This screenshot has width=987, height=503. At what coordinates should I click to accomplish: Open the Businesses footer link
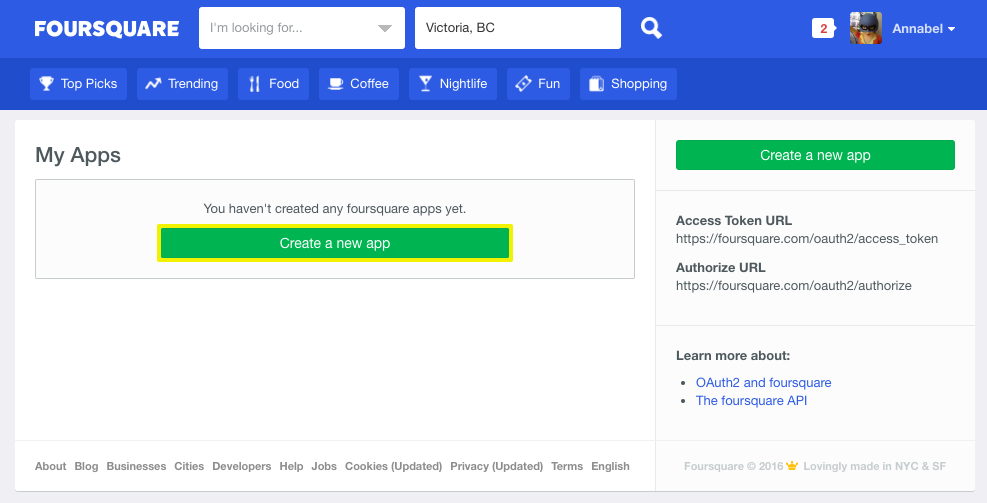click(x=136, y=466)
